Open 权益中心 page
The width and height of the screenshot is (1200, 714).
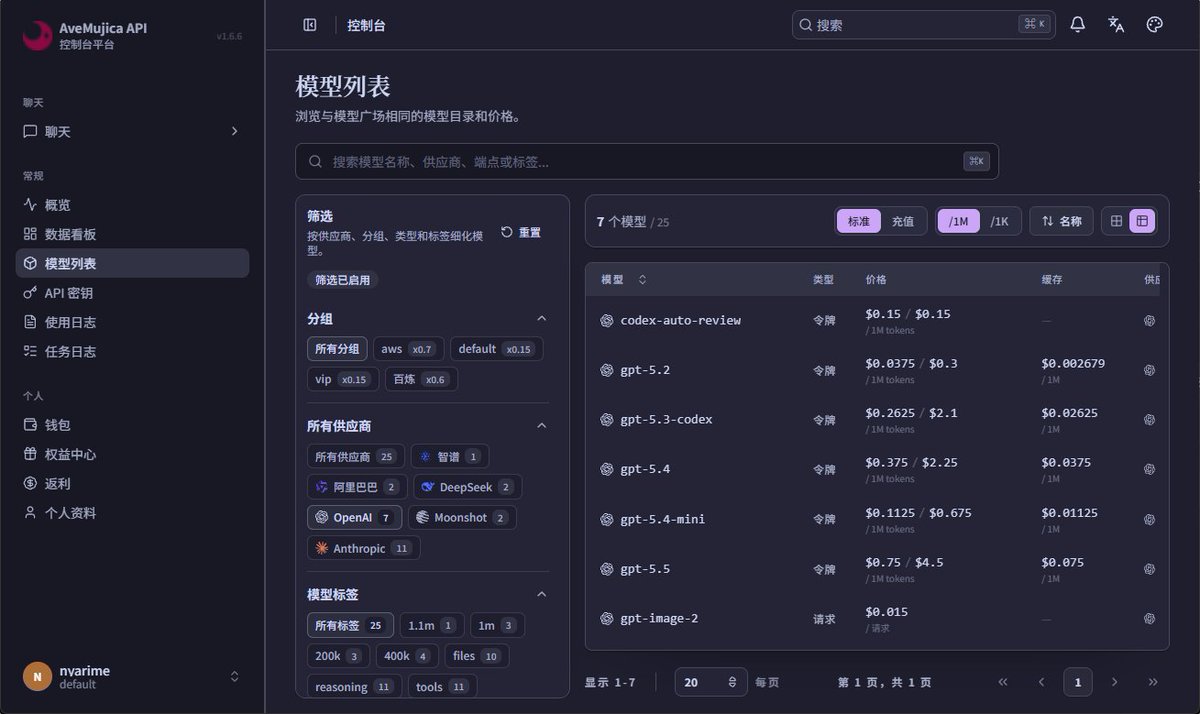click(132, 454)
